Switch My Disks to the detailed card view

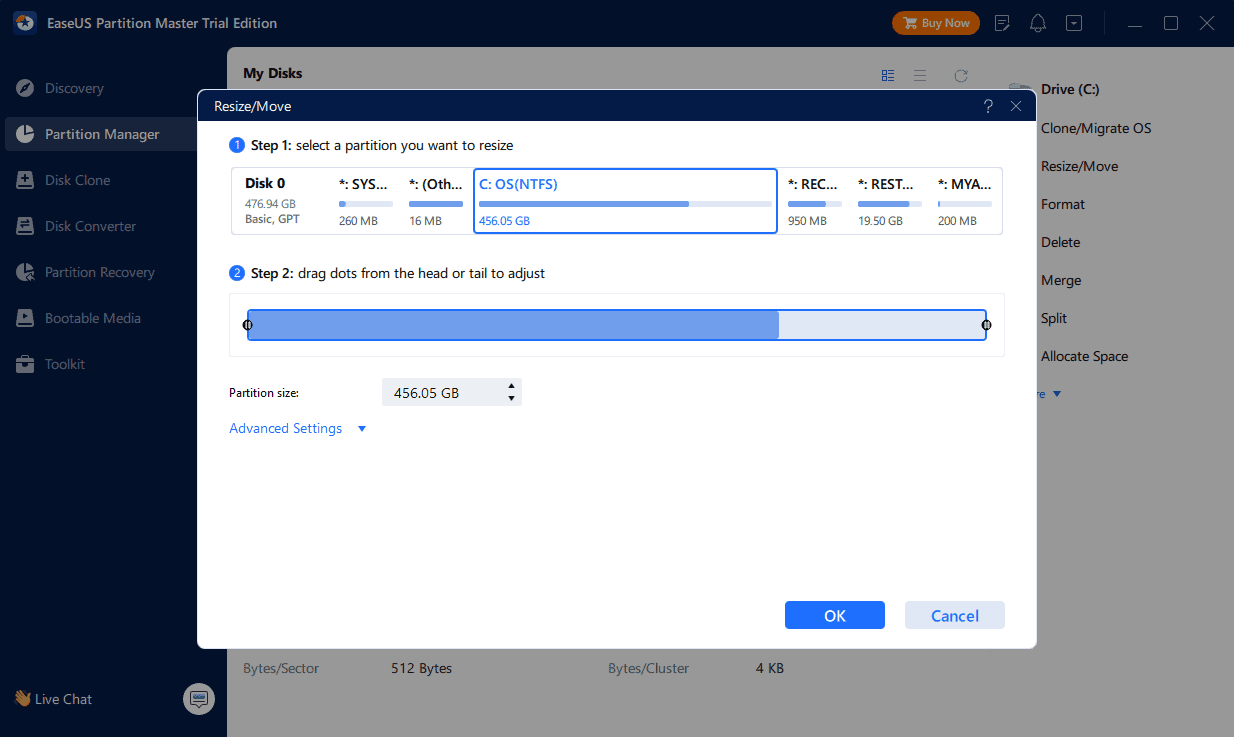coord(888,75)
